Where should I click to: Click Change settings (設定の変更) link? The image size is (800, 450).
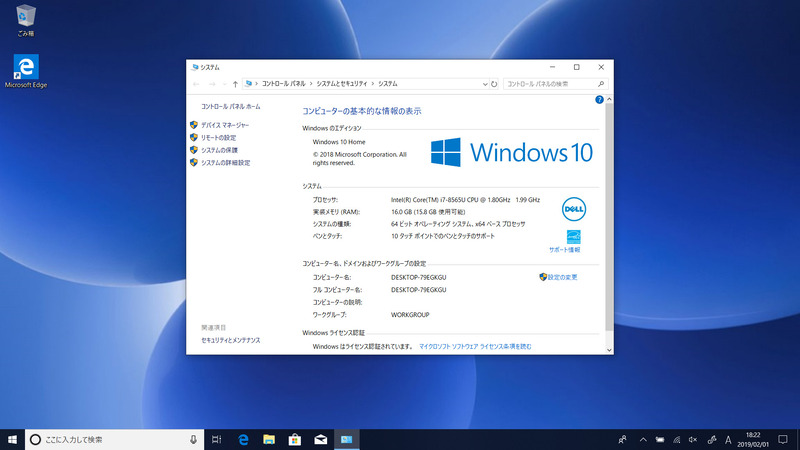[562, 277]
